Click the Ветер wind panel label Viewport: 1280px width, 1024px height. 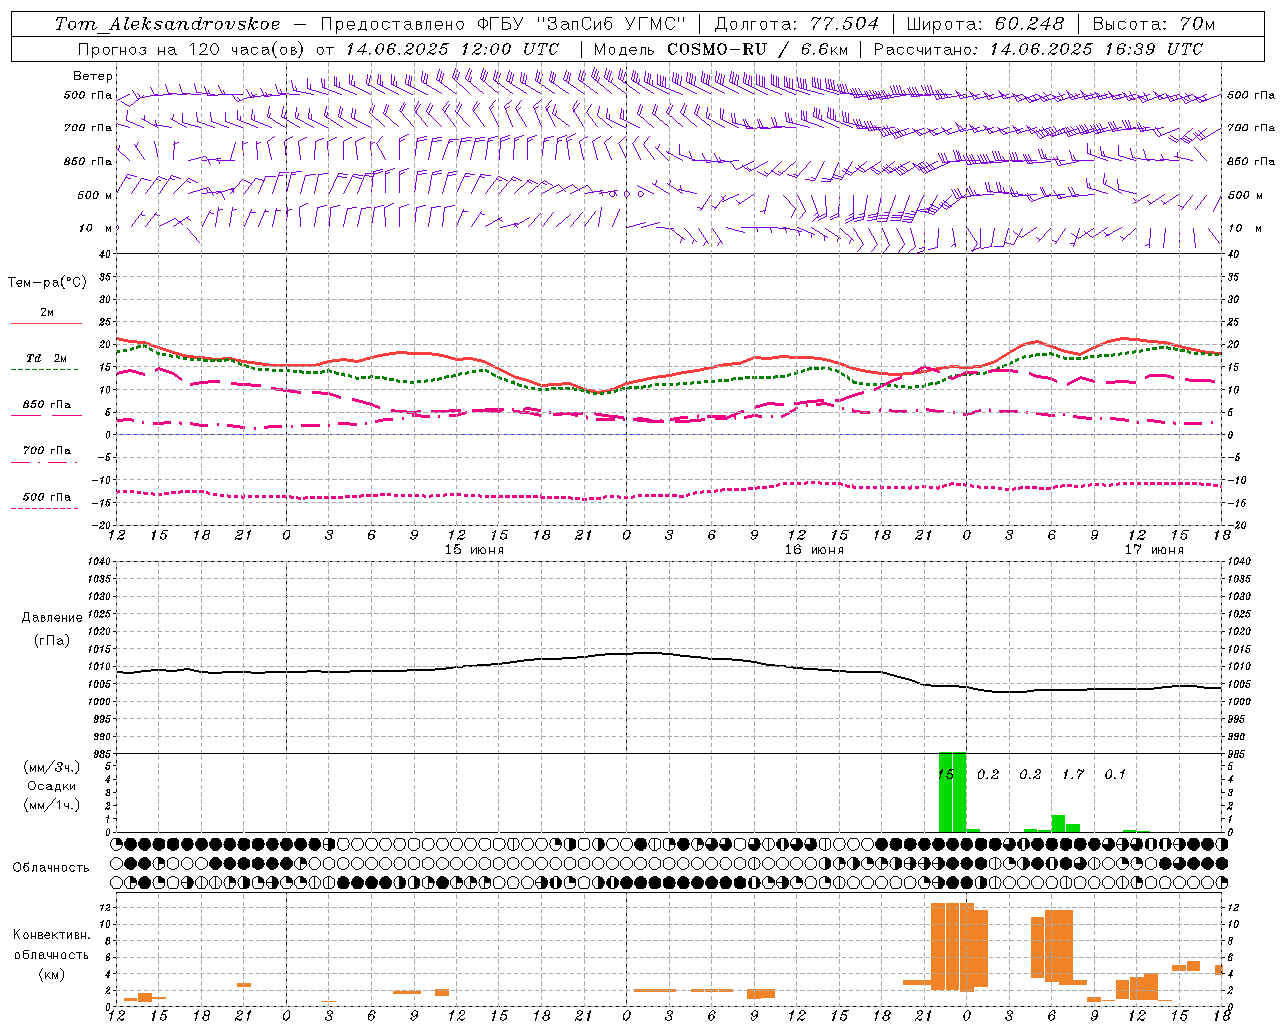93,76
